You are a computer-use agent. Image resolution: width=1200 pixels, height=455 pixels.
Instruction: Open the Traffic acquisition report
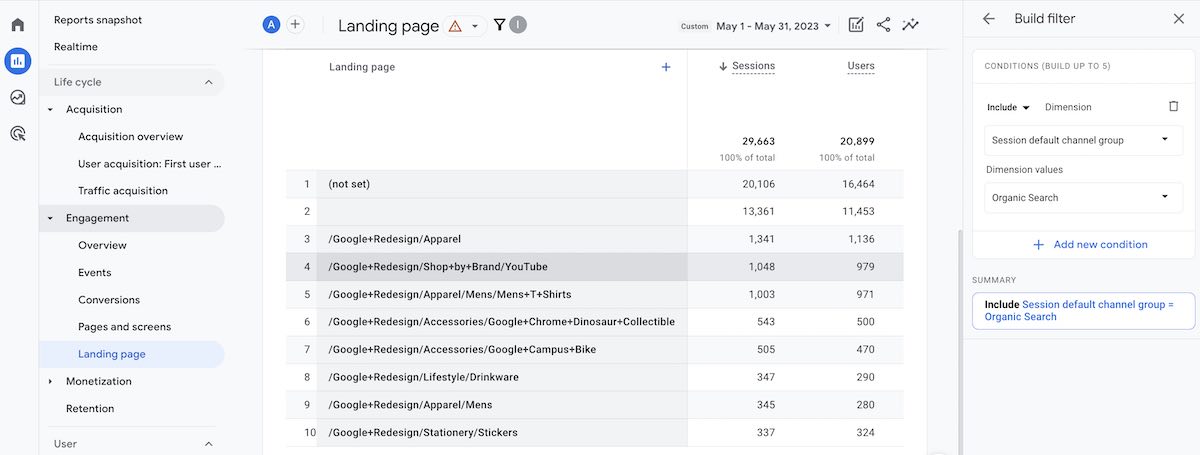tap(123, 191)
